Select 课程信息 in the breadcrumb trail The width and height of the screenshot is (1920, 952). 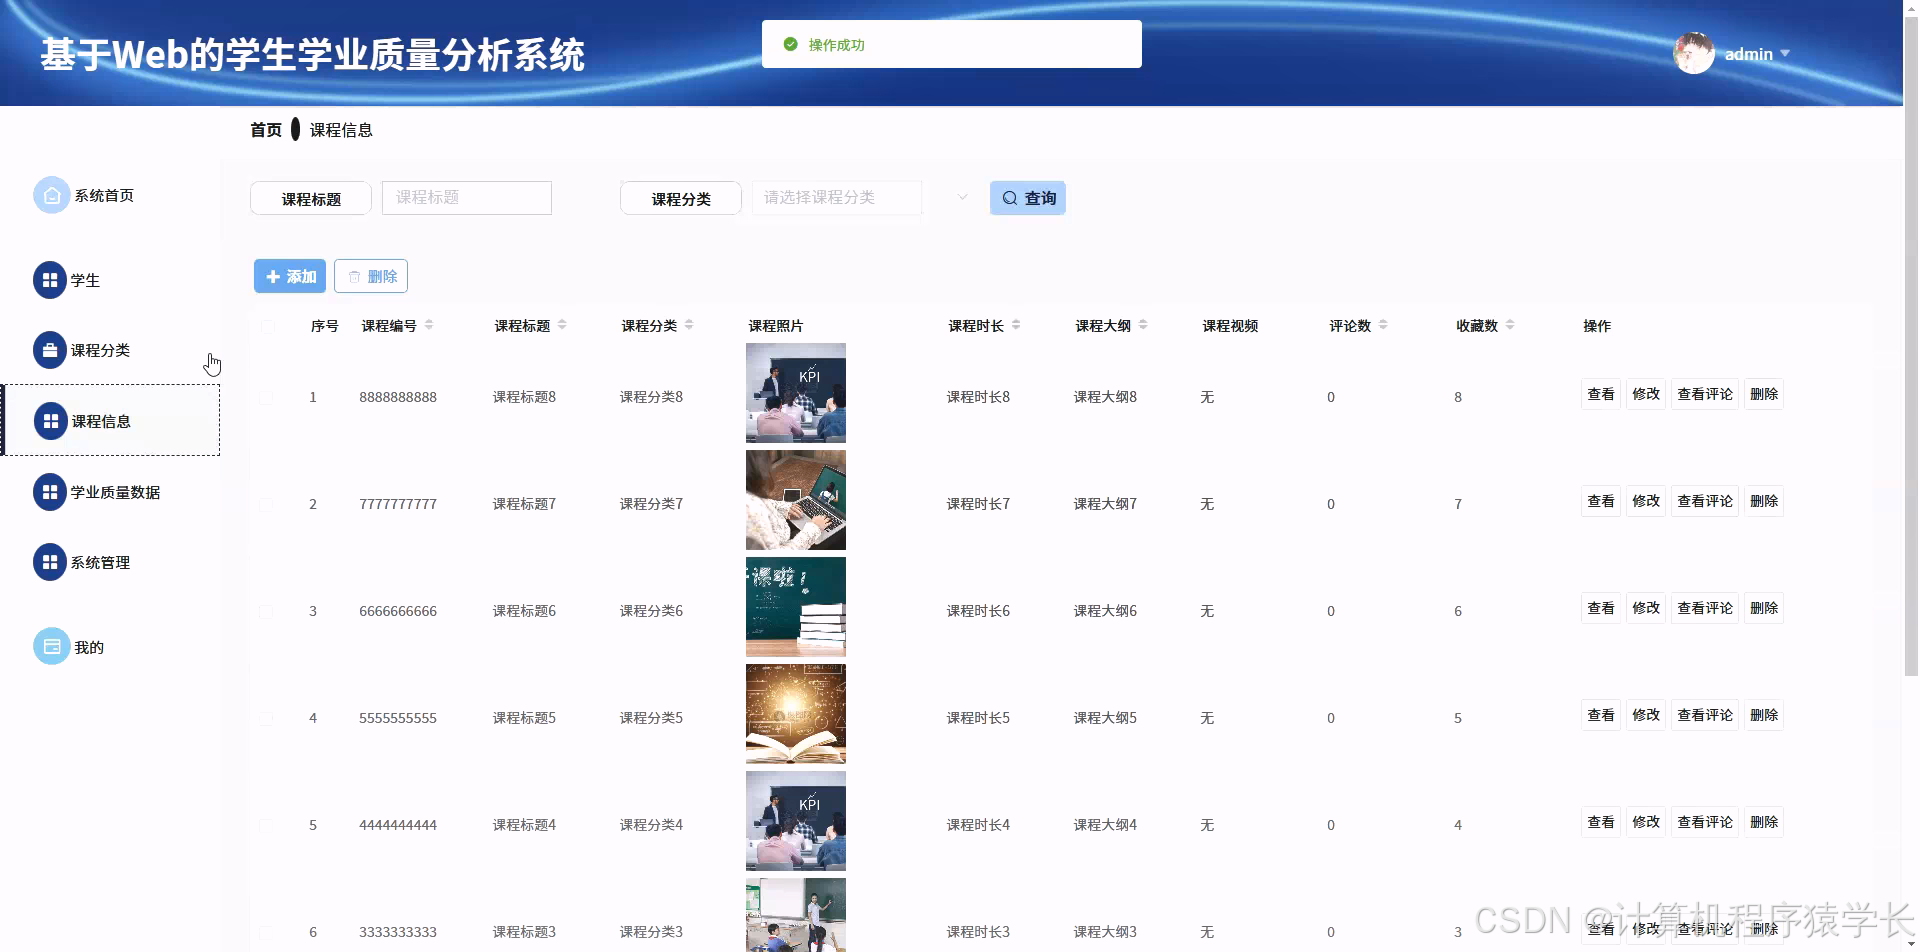340,129
